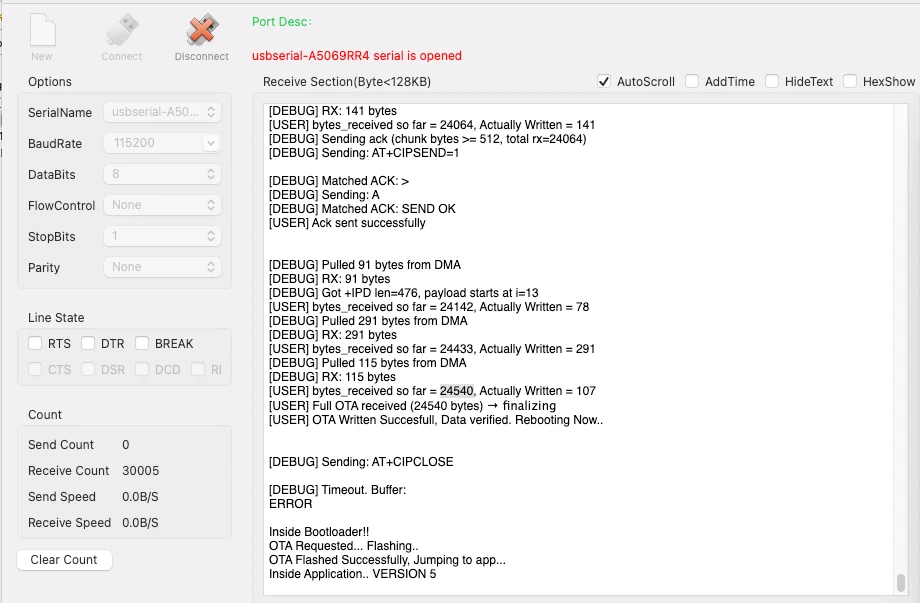This screenshot has height=603, width=920.
Task: Open the DataBits dropdown
Action: [161, 174]
